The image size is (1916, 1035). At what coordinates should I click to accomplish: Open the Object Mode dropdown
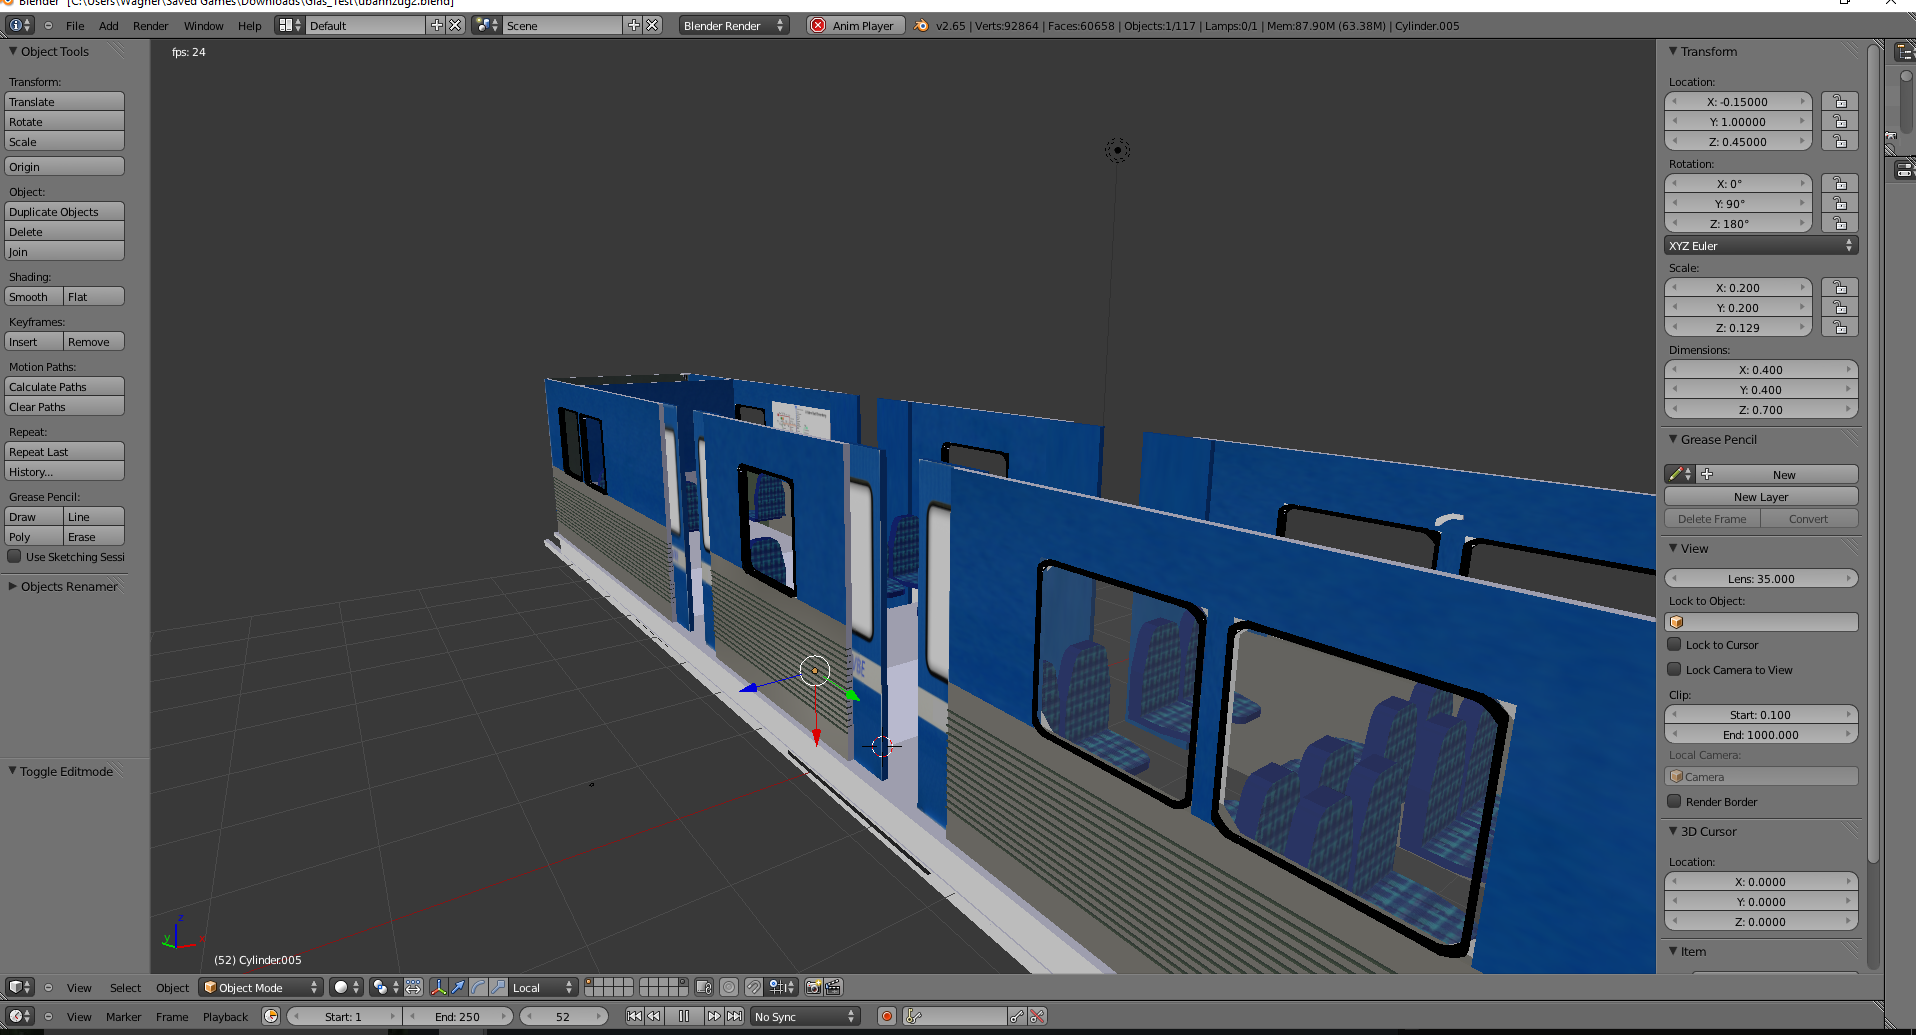260,987
